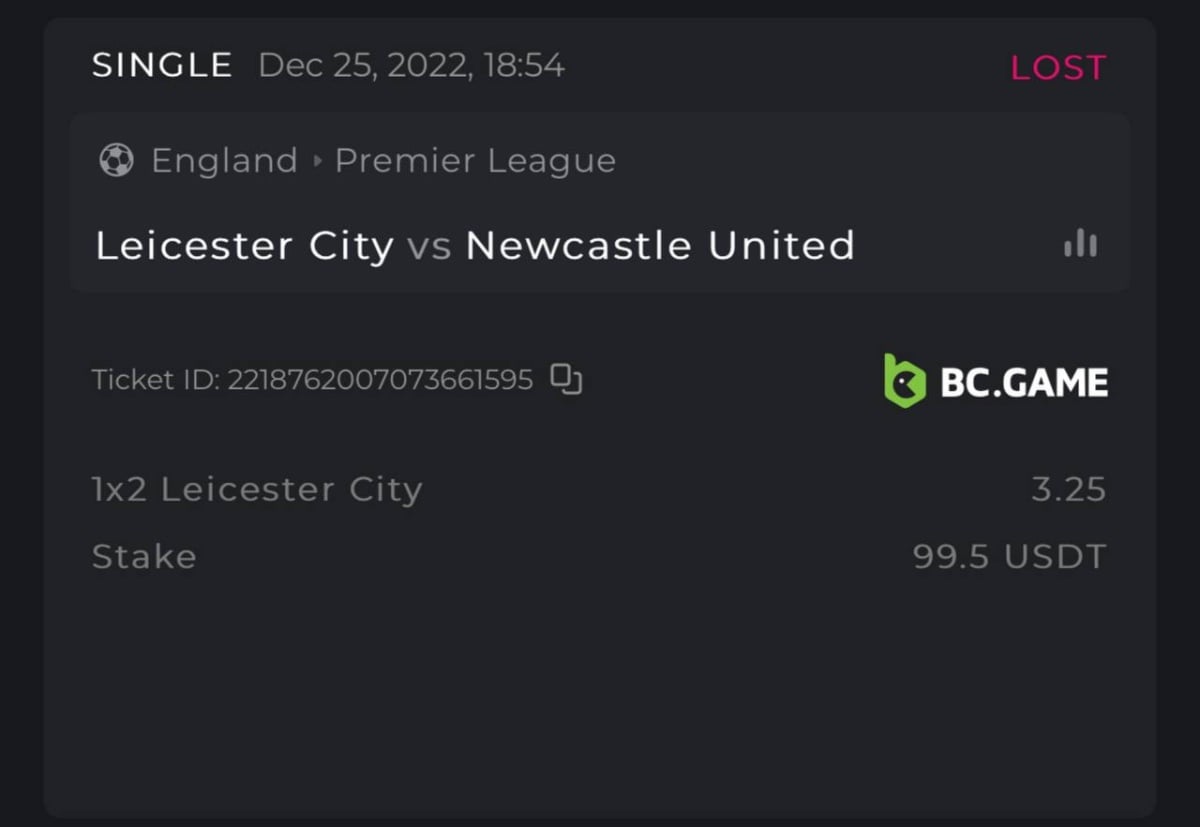Click the Stake label
The width and height of the screenshot is (1200, 827).
pos(144,557)
